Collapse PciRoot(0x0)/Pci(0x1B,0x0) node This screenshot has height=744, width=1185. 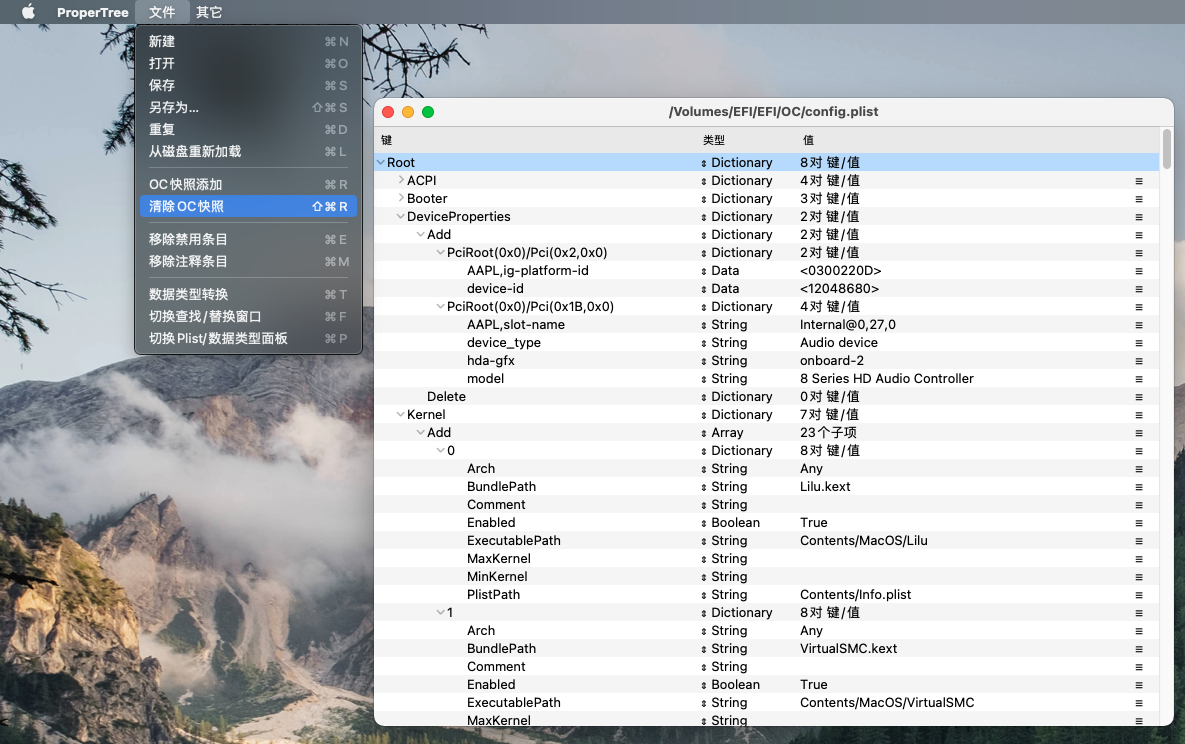[441, 306]
